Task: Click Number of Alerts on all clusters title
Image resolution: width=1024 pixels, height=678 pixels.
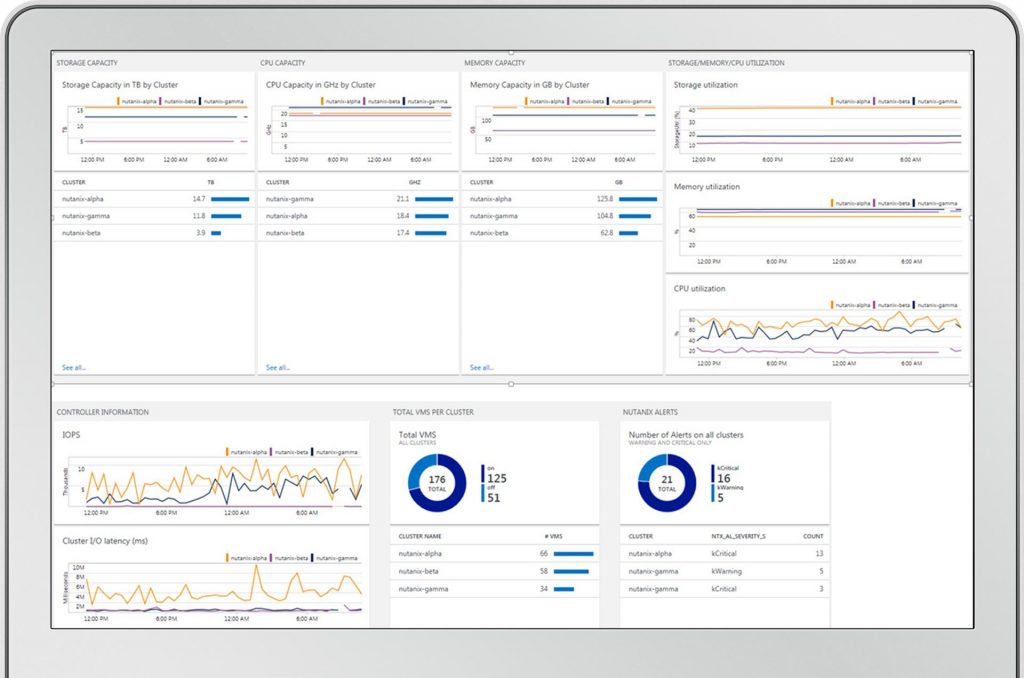Action: coord(686,434)
